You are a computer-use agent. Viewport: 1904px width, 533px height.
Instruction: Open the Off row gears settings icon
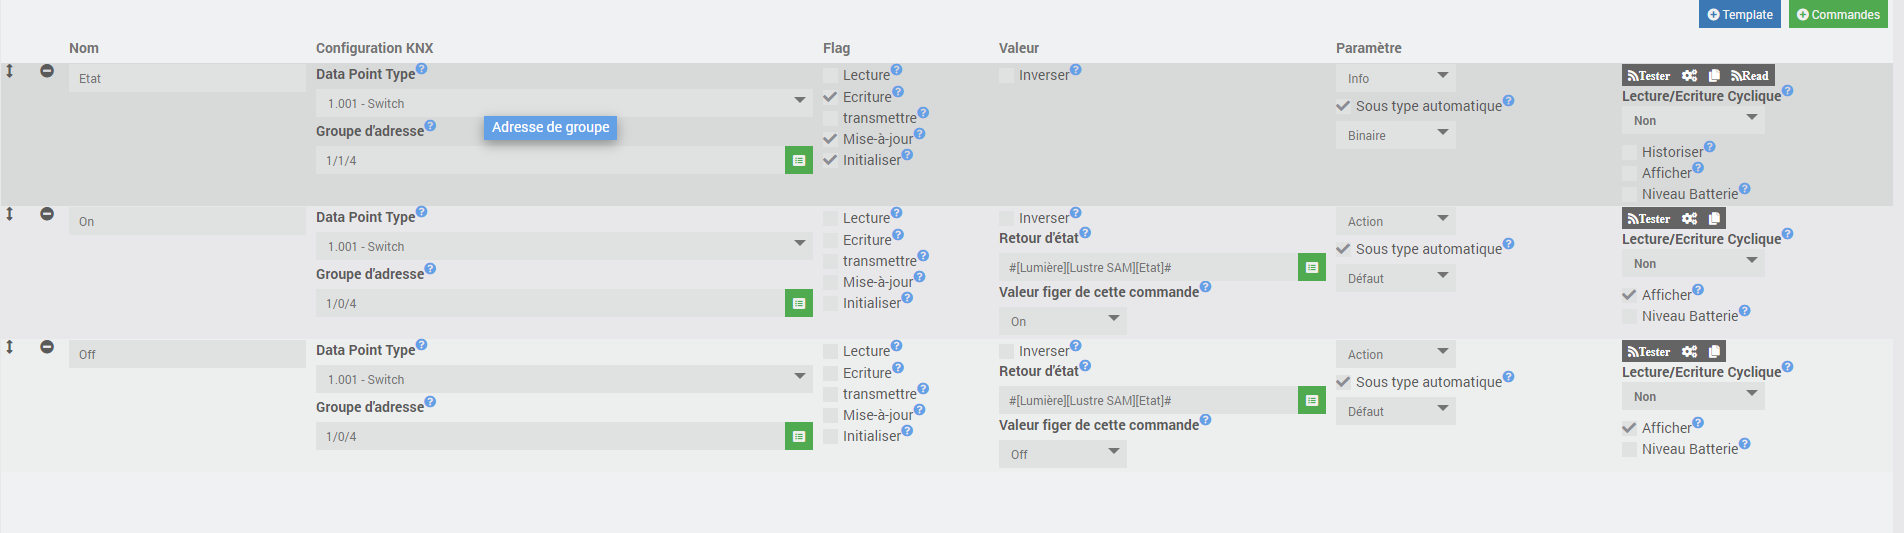(1689, 352)
